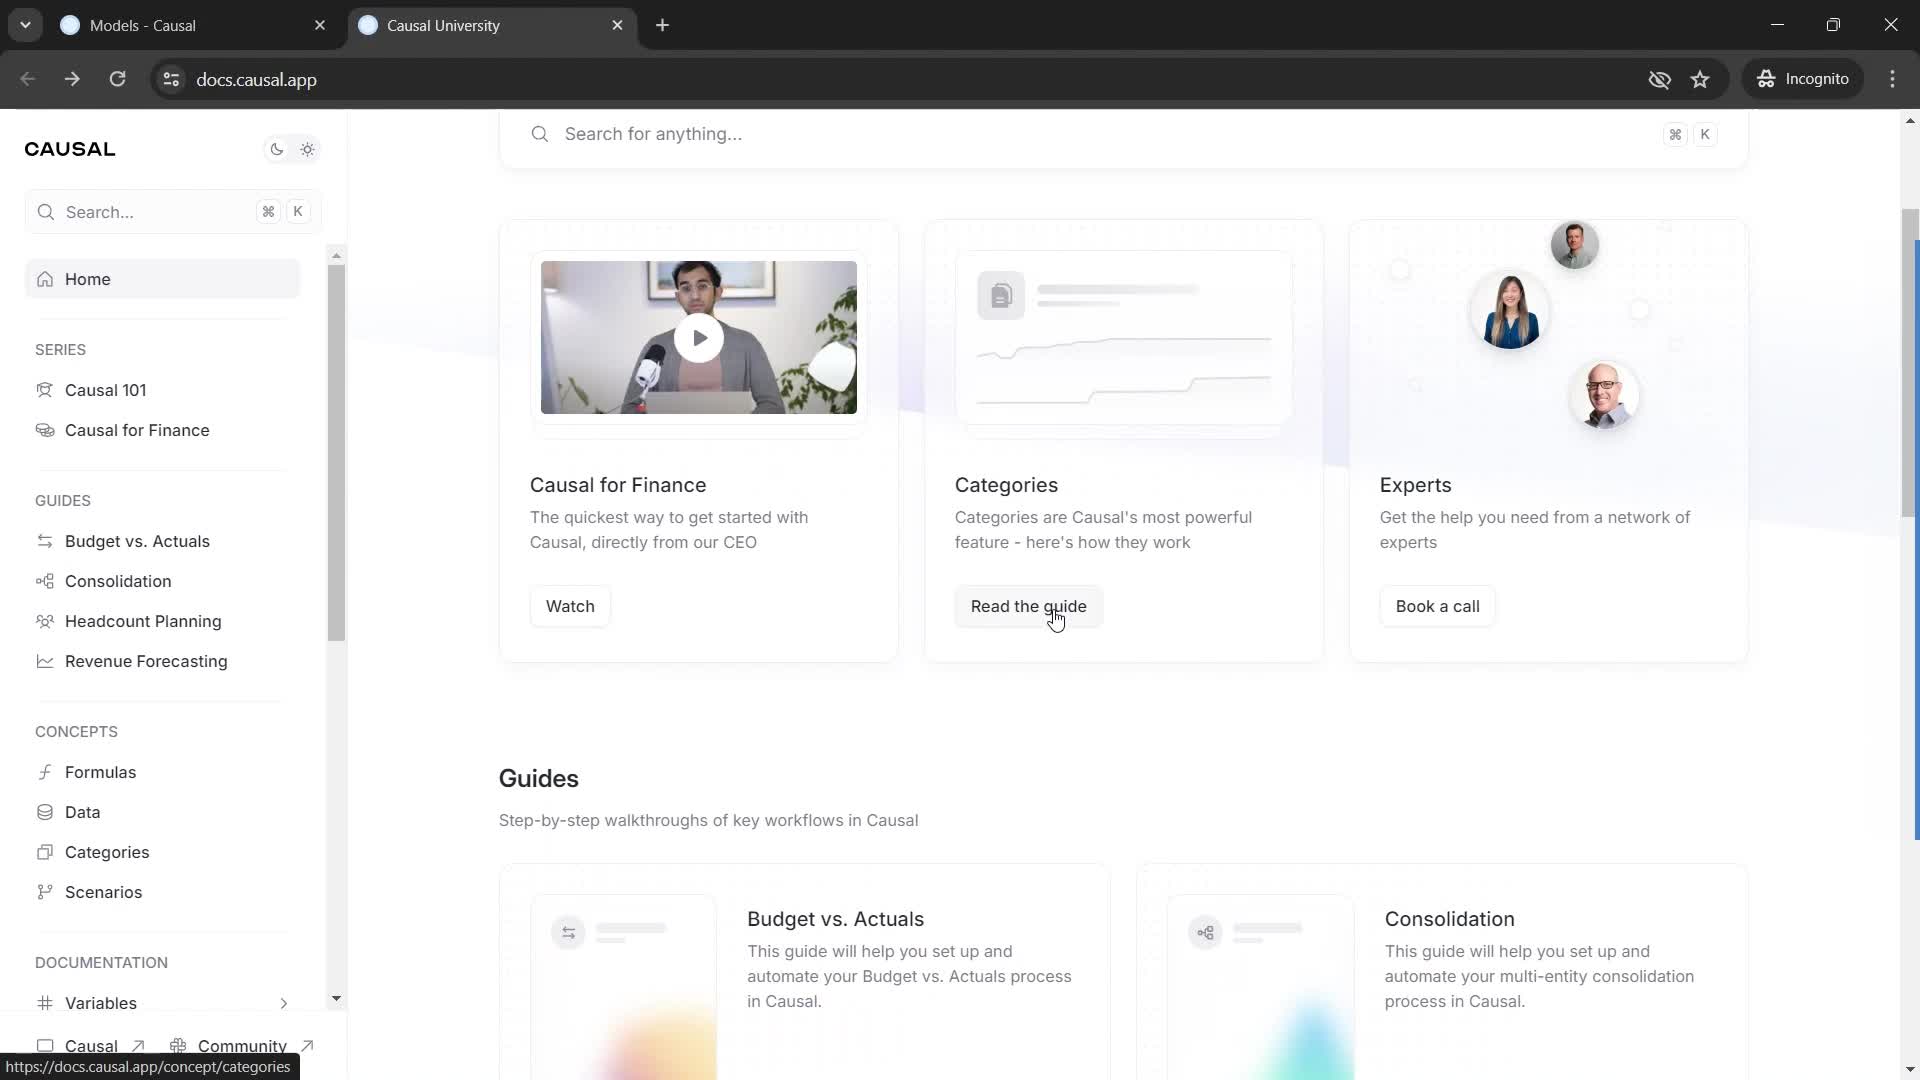Bookmark this page star icon
The width and height of the screenshot is (1920, 1080).
tap(1700, 79)
